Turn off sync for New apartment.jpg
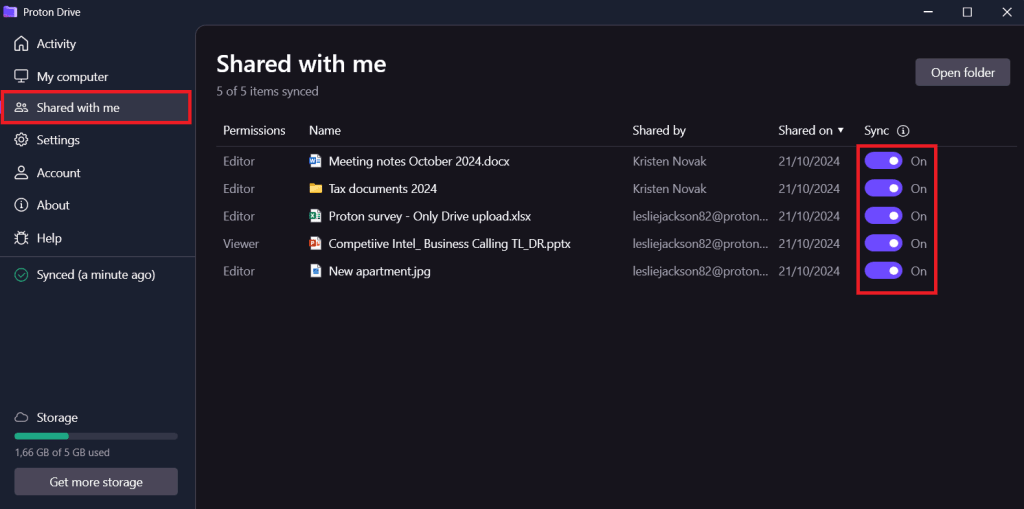This screenshot has width=1024, height=509. pos(883,271)
